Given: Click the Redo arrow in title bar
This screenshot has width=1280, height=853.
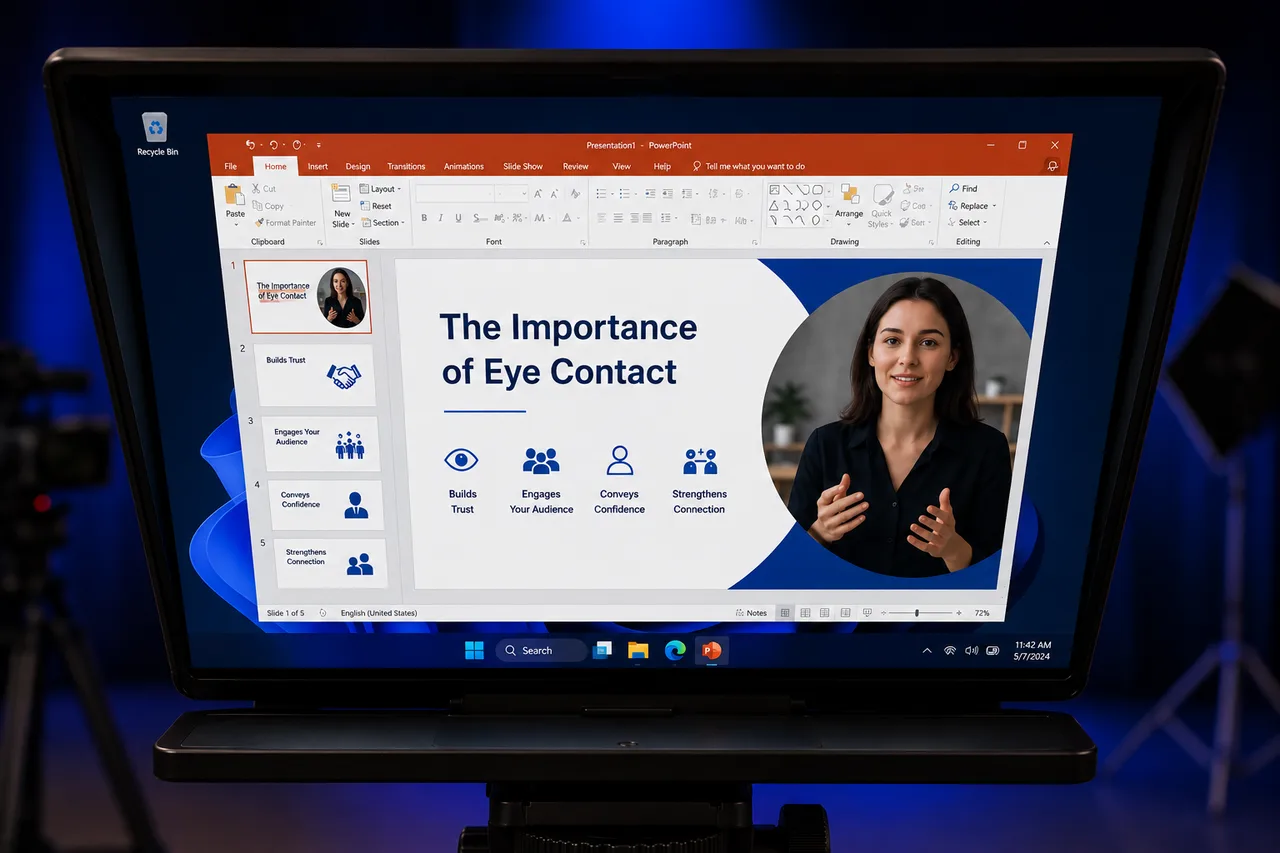Looking at the screenshot, I should pyautogui.click(x=273, y=145).
